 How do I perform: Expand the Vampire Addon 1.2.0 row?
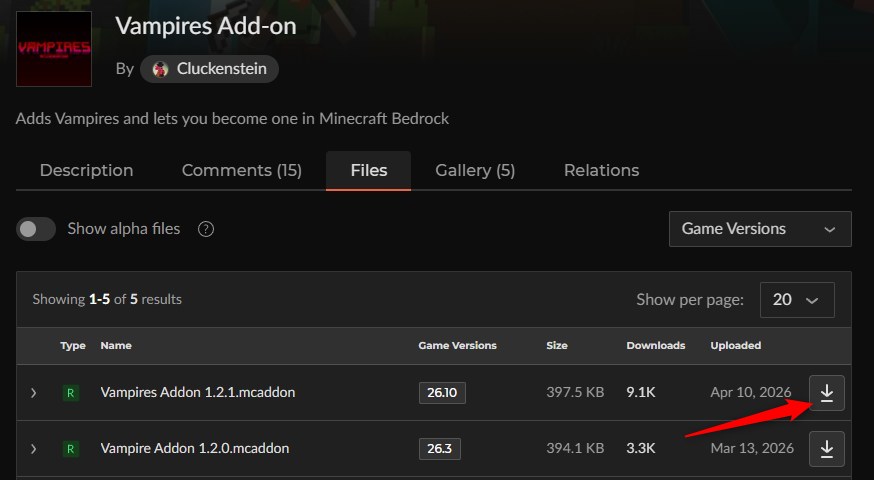[x=33, y=449]
